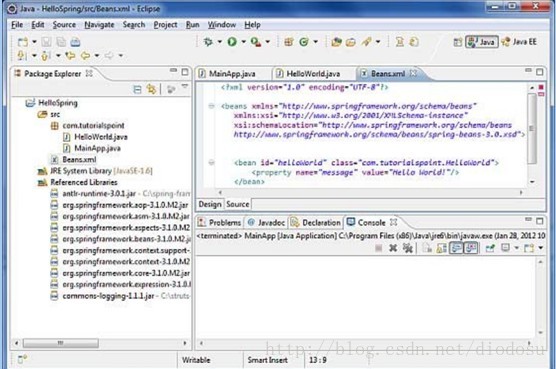
Task: Open the New Java Class dropdown arrow
Action: (316, 42)
